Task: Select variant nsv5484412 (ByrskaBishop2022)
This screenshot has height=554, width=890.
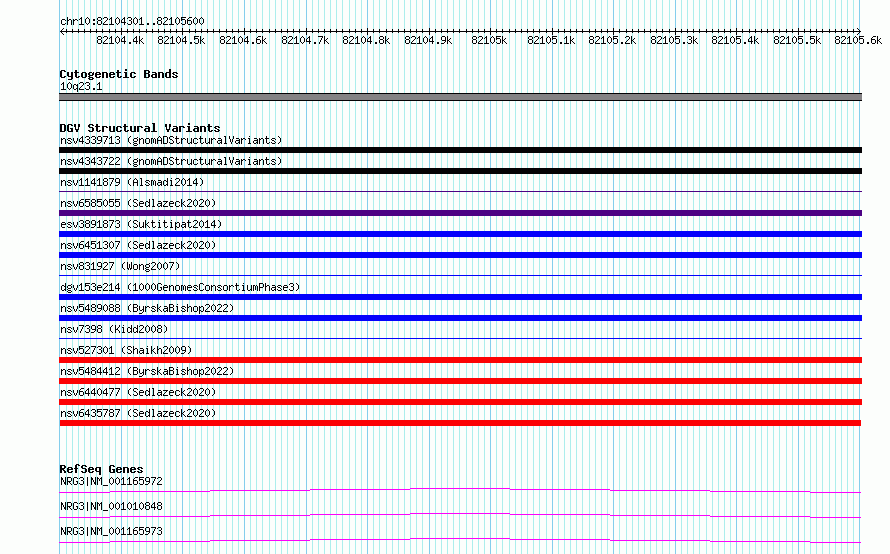Action: point(147,371)
